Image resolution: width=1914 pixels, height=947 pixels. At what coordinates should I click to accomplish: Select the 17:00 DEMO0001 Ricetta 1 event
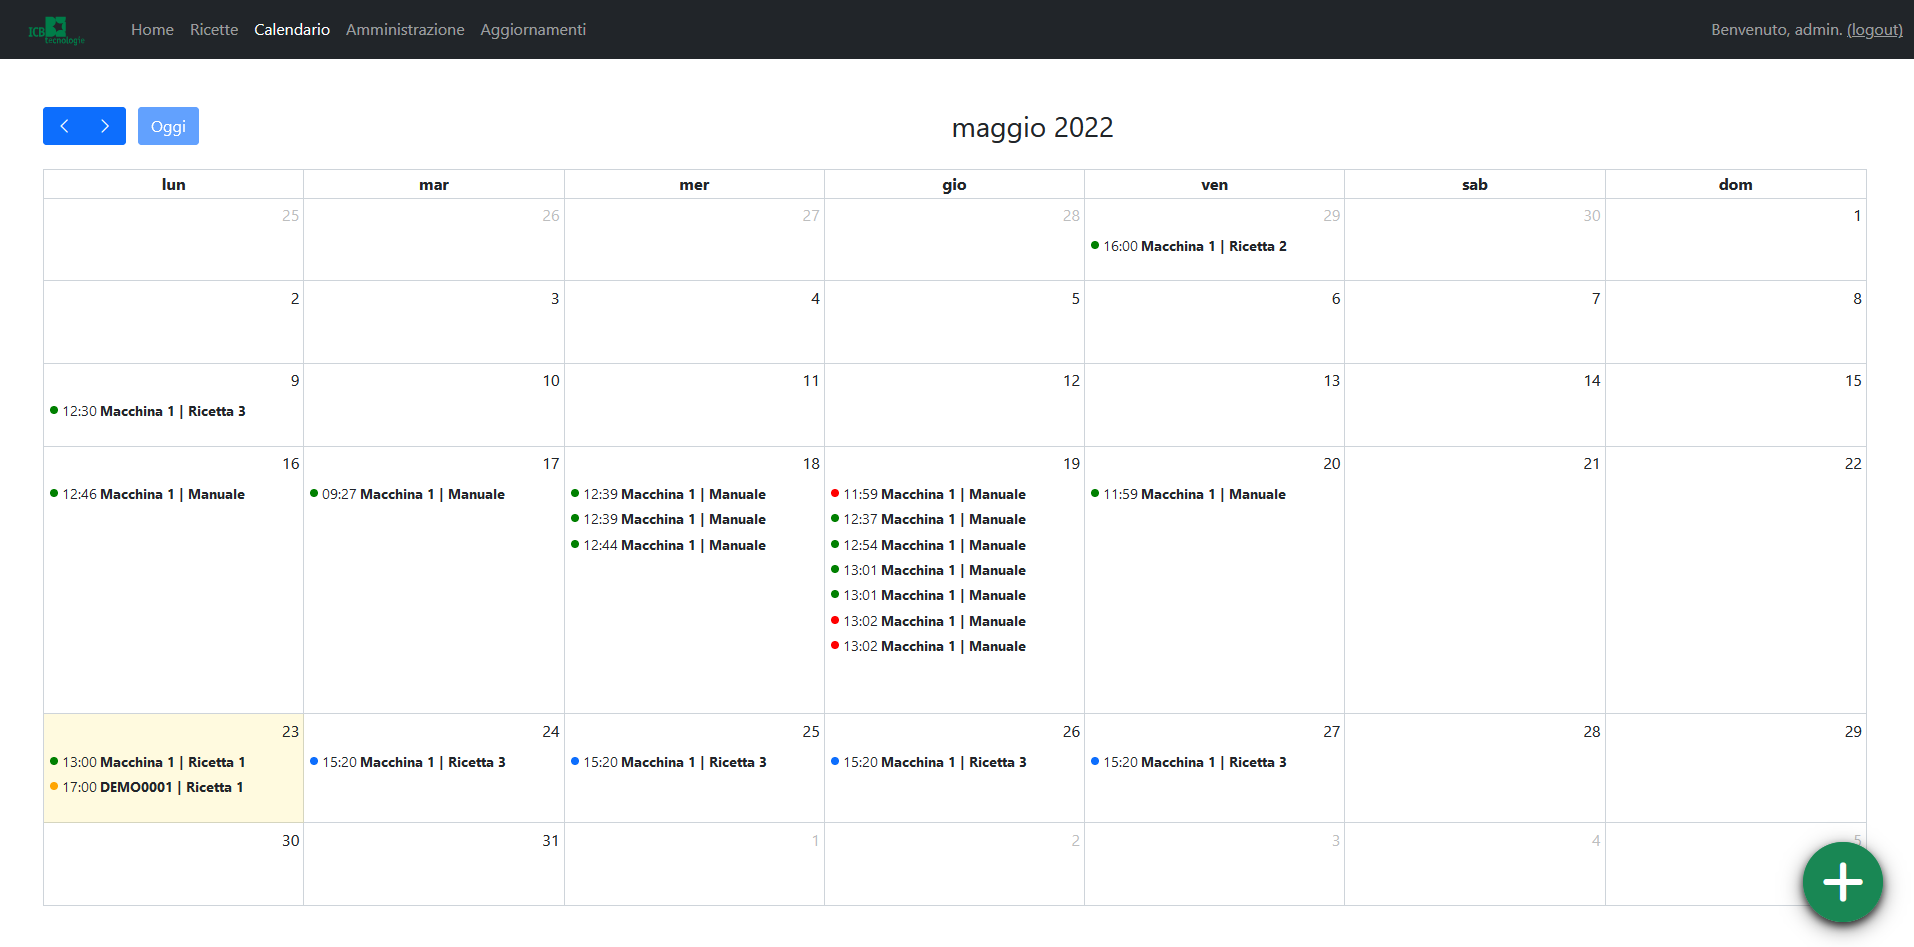152,787
